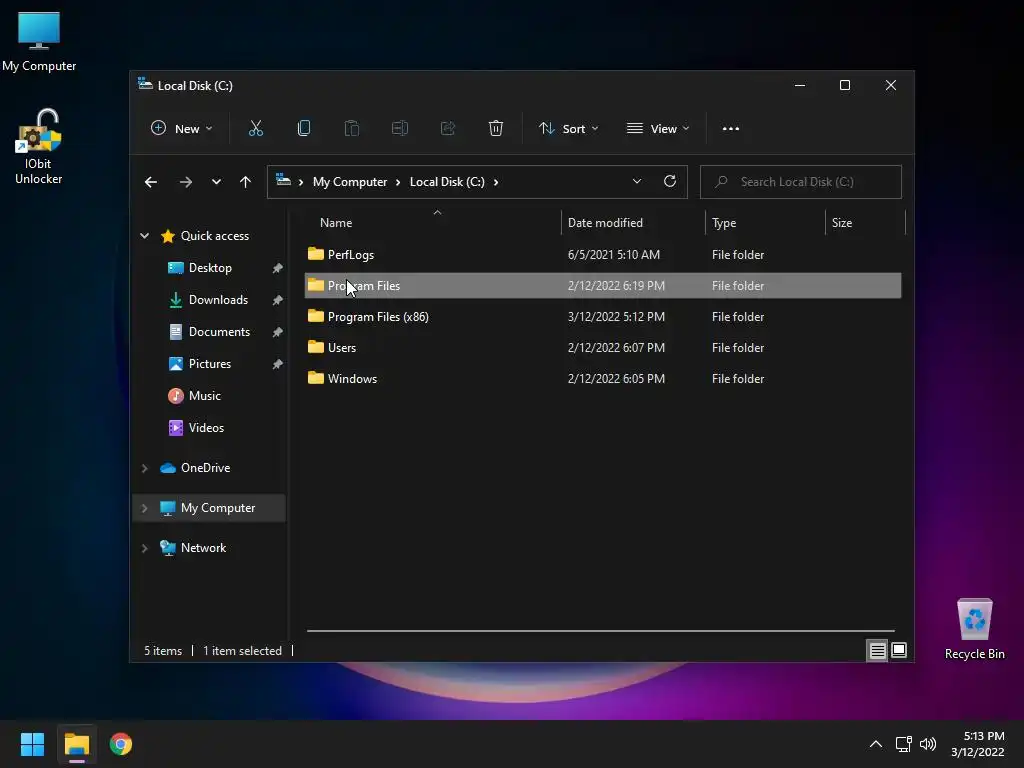Expand the Network tree node
This screenshot has height=768, width=1024.
144,548
